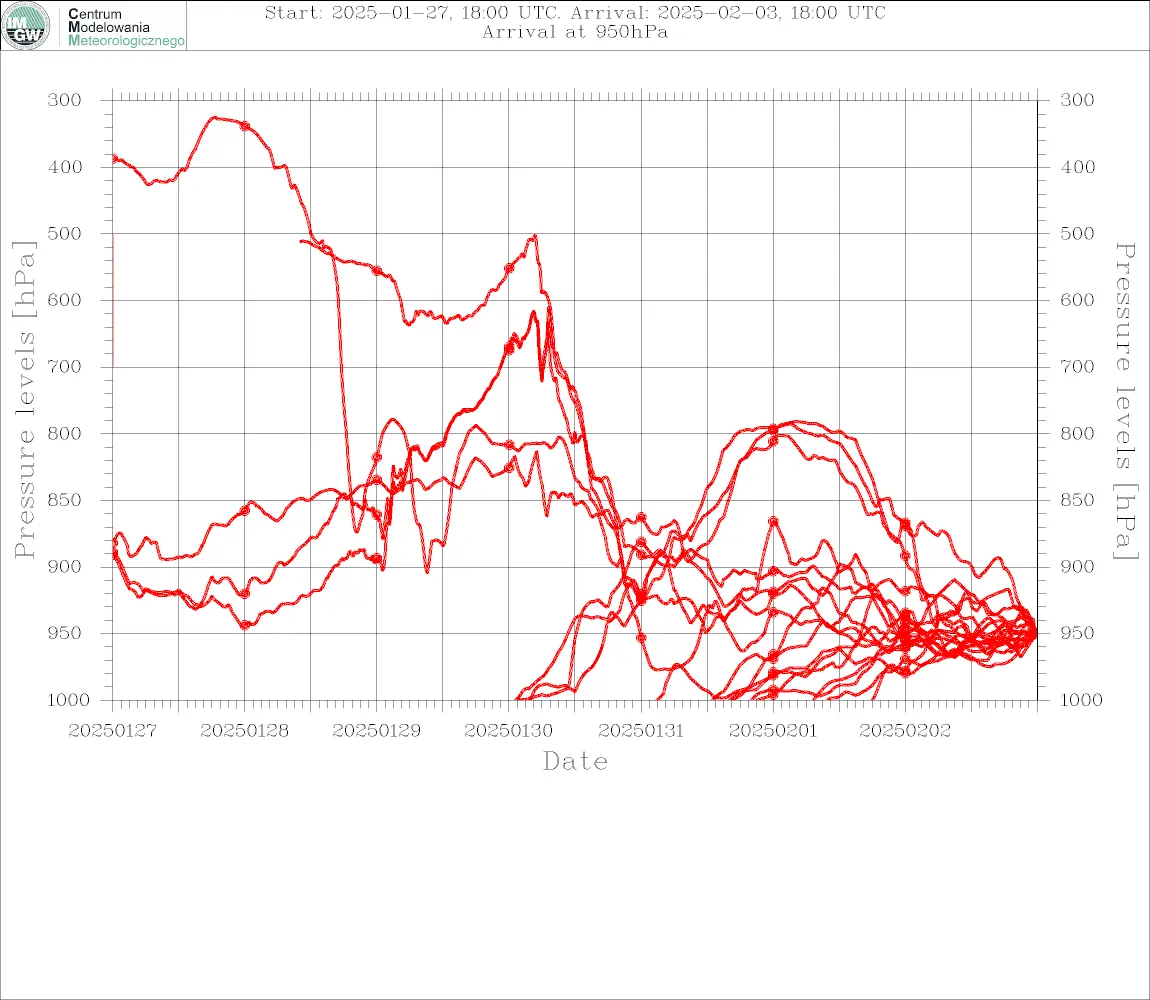
Task: Click the right axis value 400
Action: (1077, 167)
